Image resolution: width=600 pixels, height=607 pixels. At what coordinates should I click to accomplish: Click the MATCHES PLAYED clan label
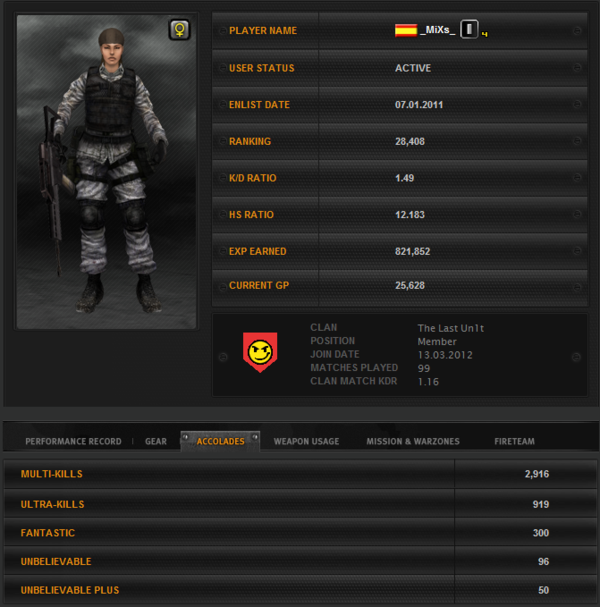[354, 367]
